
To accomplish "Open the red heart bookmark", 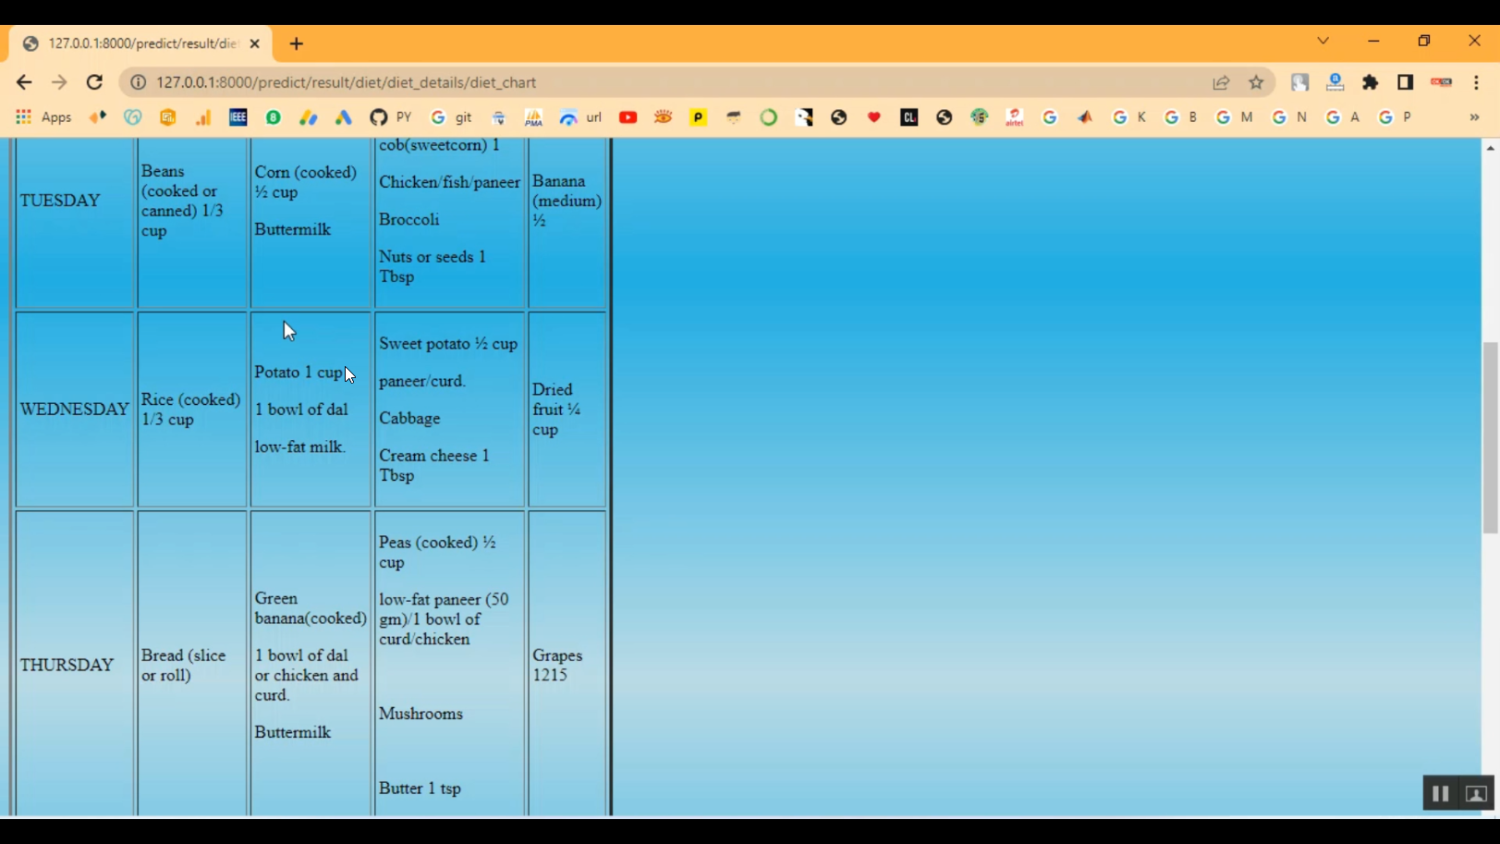I will pos(874,117).
